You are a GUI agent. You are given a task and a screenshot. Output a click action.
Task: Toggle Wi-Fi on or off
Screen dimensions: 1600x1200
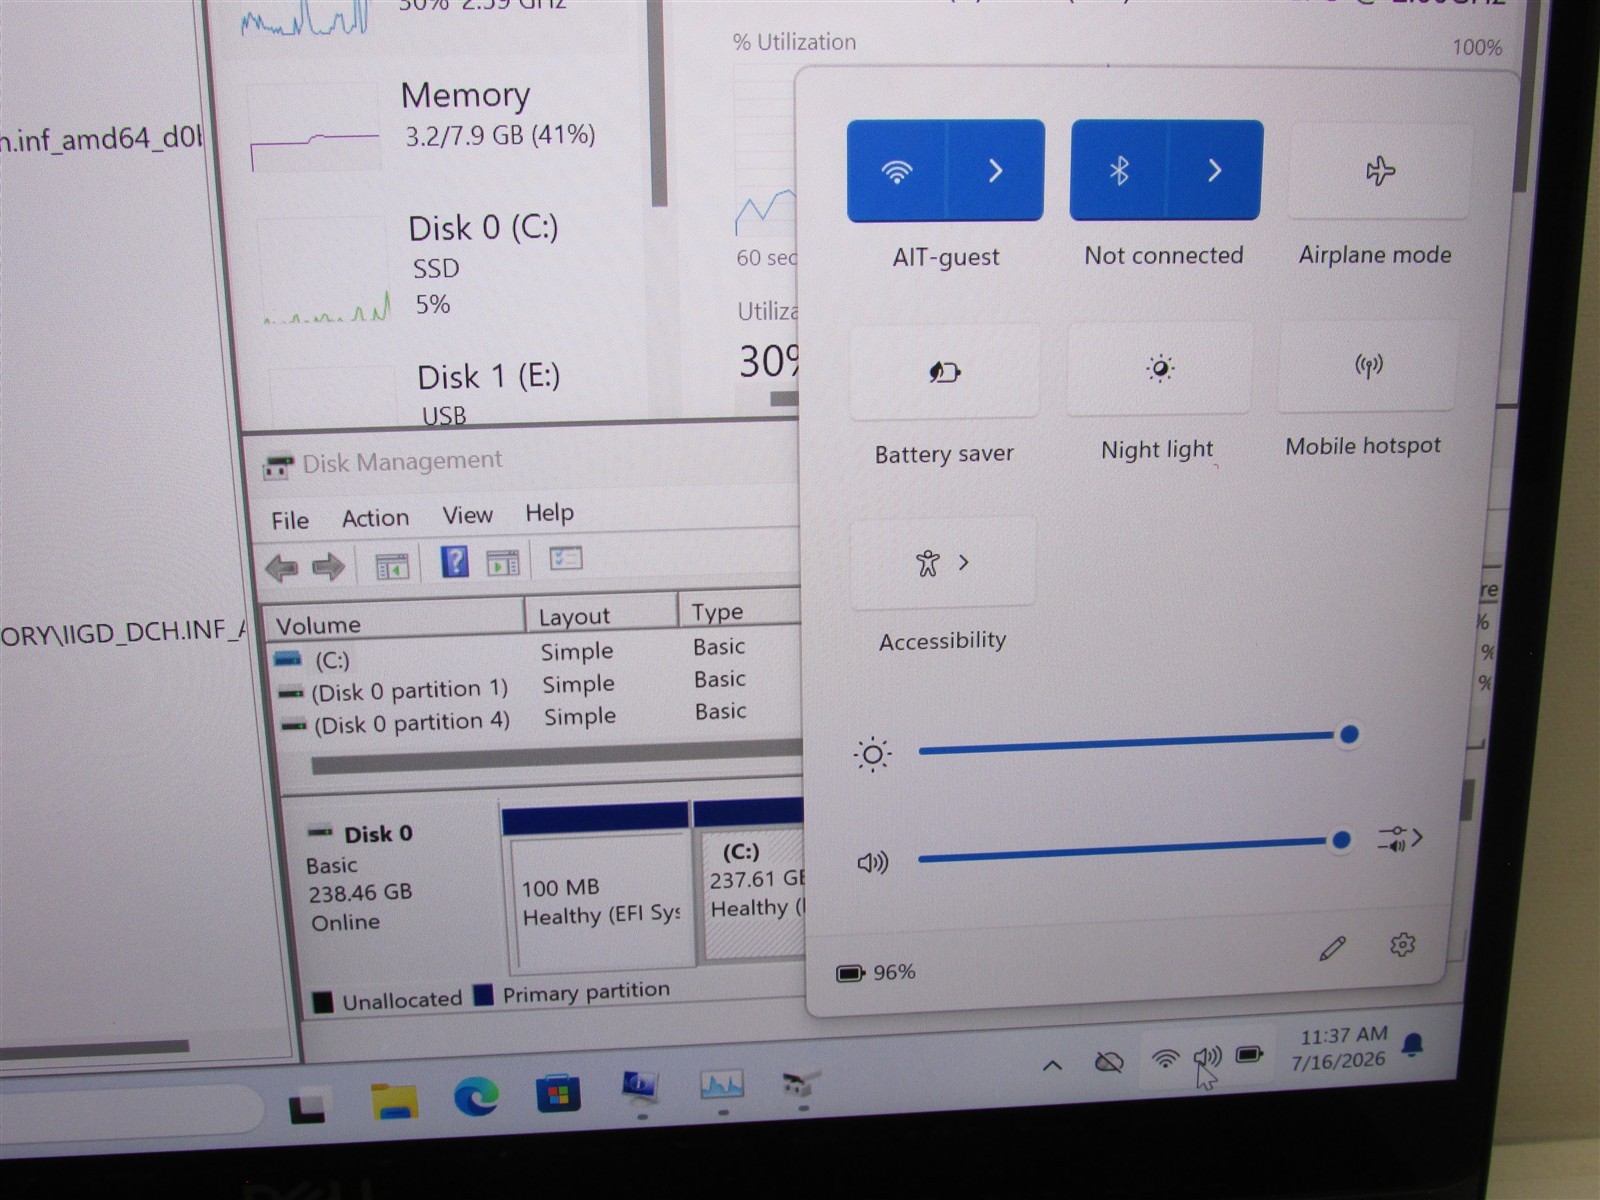click(897, 171)
